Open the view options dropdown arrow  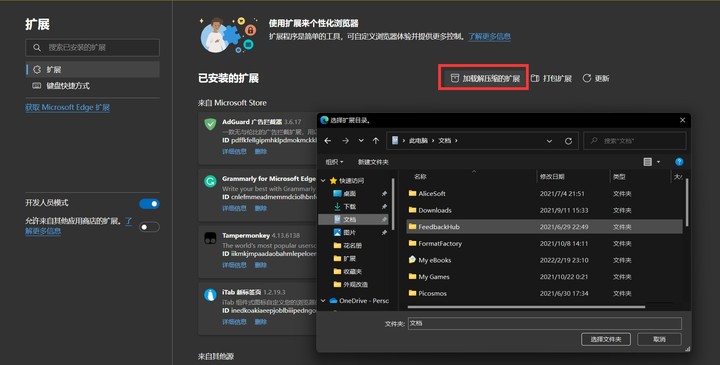(x=658, y=162)
